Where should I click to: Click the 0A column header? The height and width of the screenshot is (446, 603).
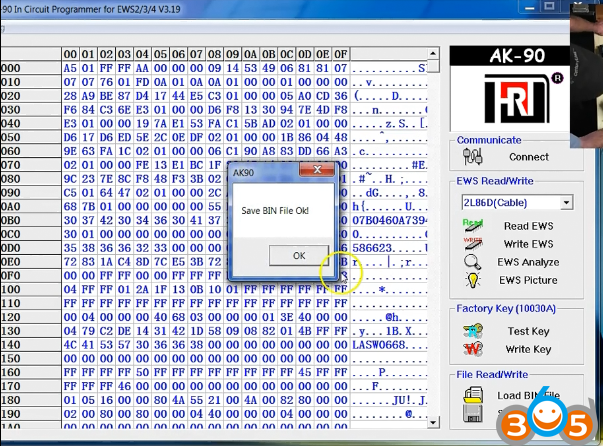pos(251,54)
